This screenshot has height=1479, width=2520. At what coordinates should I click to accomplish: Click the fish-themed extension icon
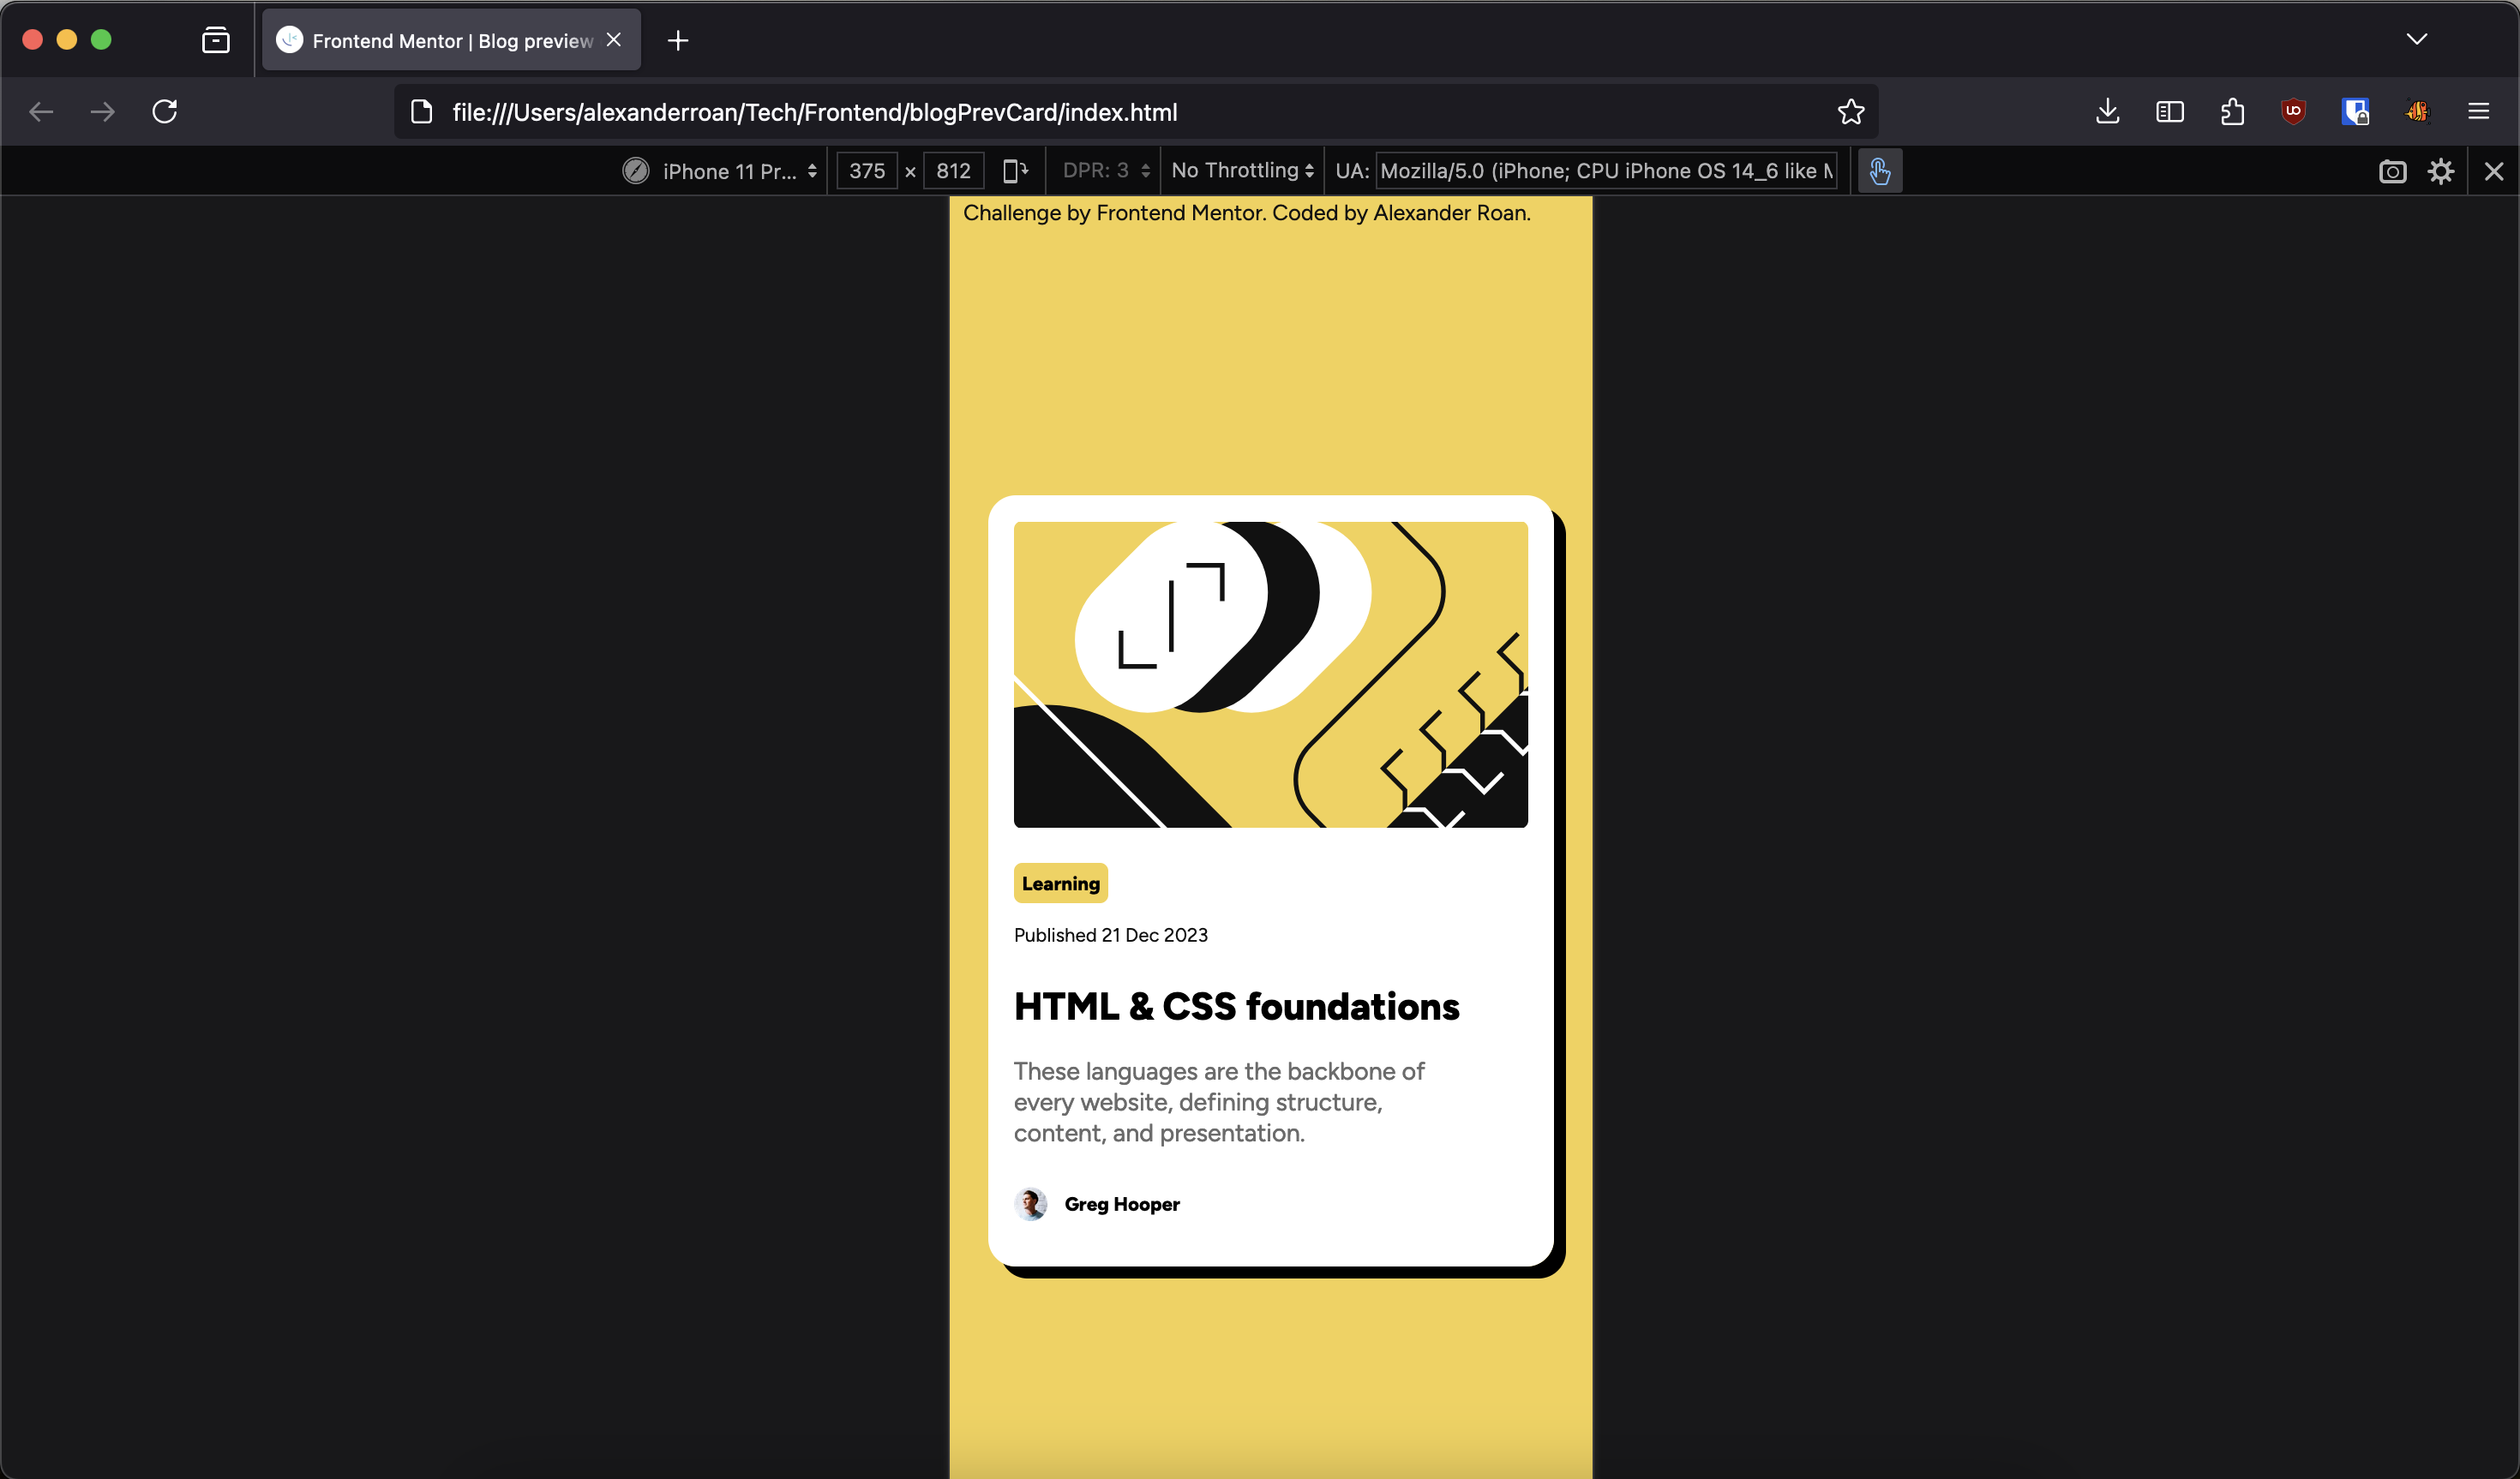2418,111
